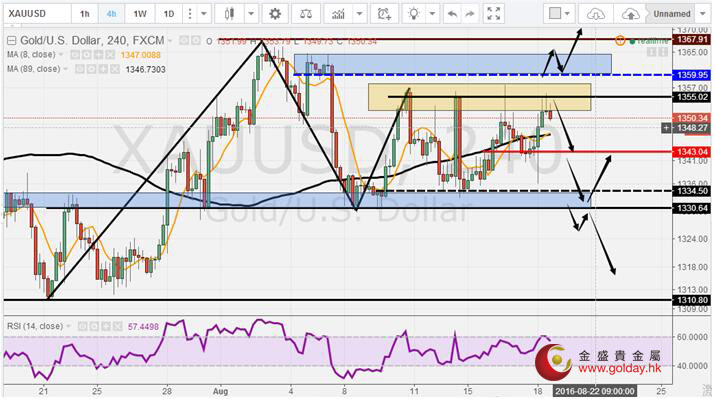This screenshot has width=714, height=399.
Task: Open the indicators icon
Action: click(x=338, y=14)
